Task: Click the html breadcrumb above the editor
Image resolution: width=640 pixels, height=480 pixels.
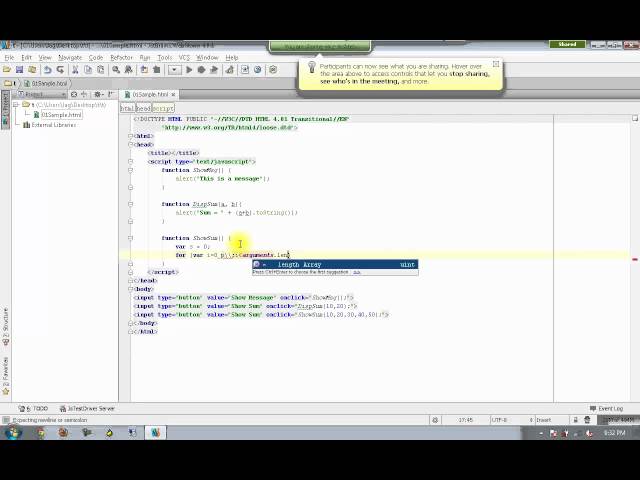Action: pyautogui.click(x=127, y=109)
